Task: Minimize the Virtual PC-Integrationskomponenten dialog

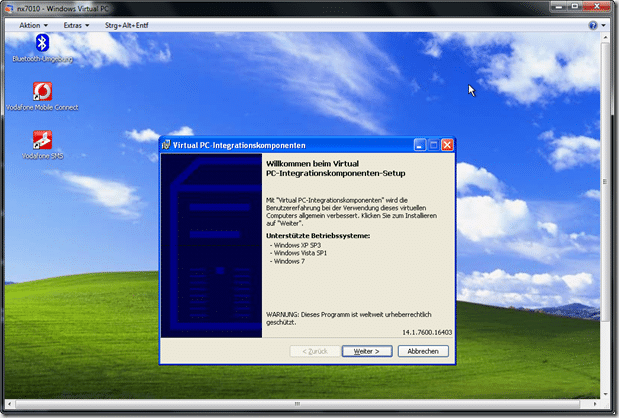Action: tap(420, 145)
